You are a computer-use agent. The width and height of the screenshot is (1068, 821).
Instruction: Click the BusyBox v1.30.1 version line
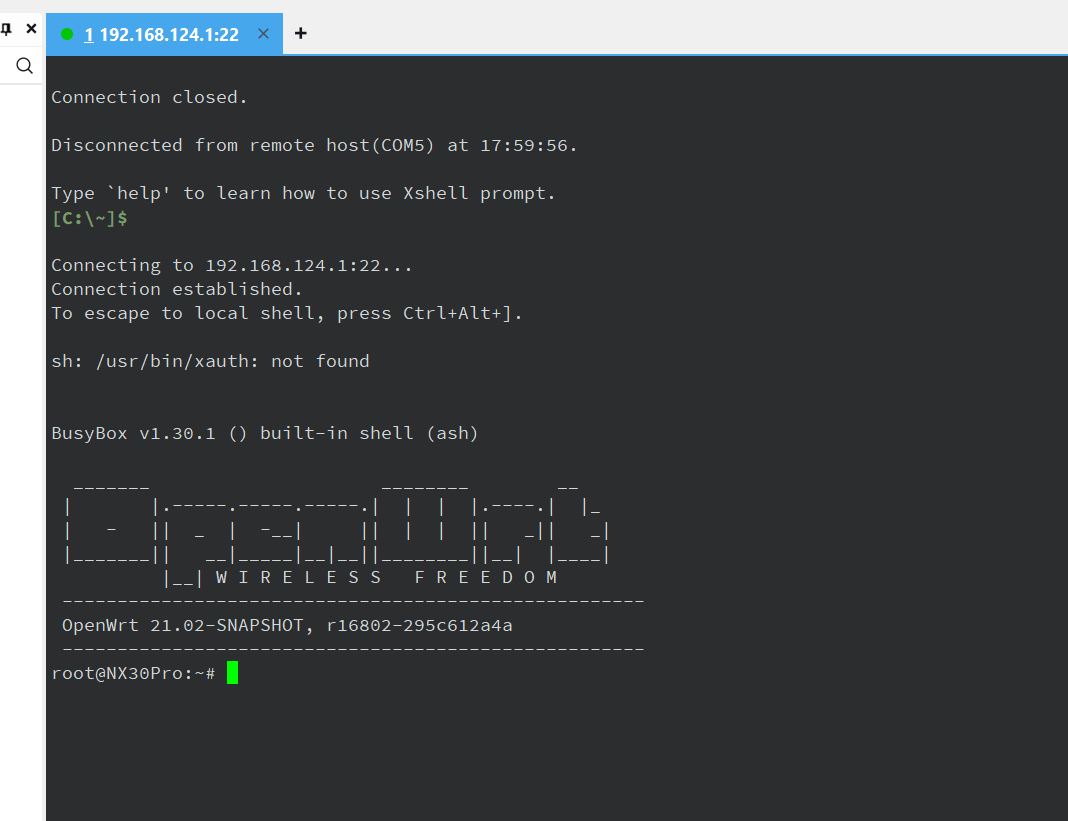tap(265, 433)
